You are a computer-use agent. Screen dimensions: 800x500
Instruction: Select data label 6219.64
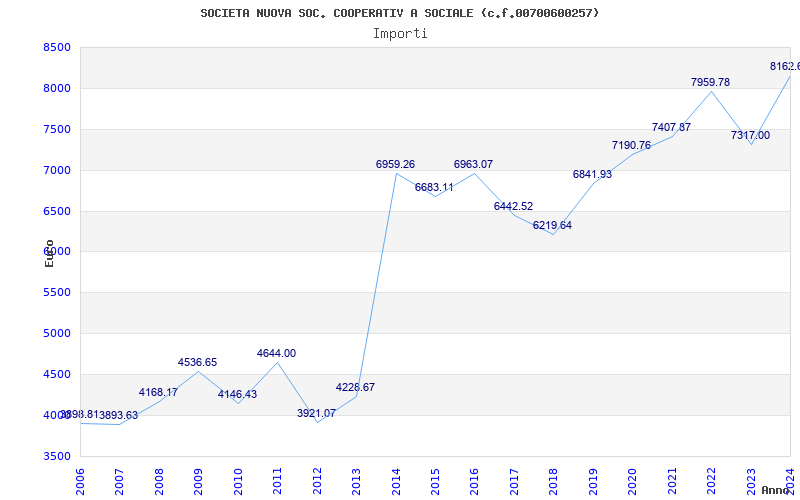coord(553,226)
